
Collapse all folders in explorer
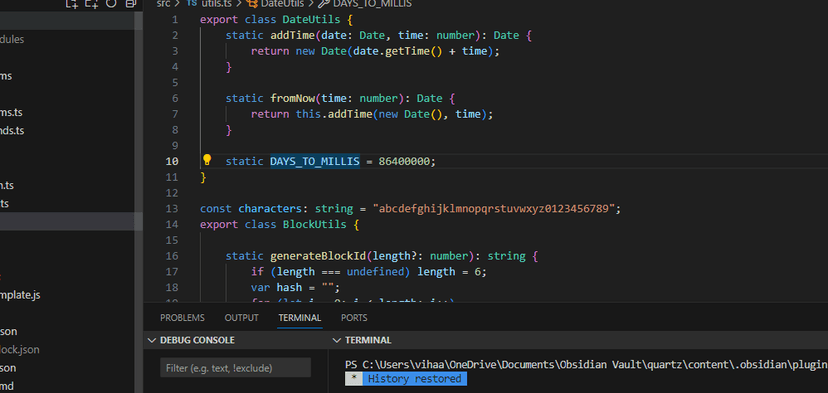(x=130, y=4)
